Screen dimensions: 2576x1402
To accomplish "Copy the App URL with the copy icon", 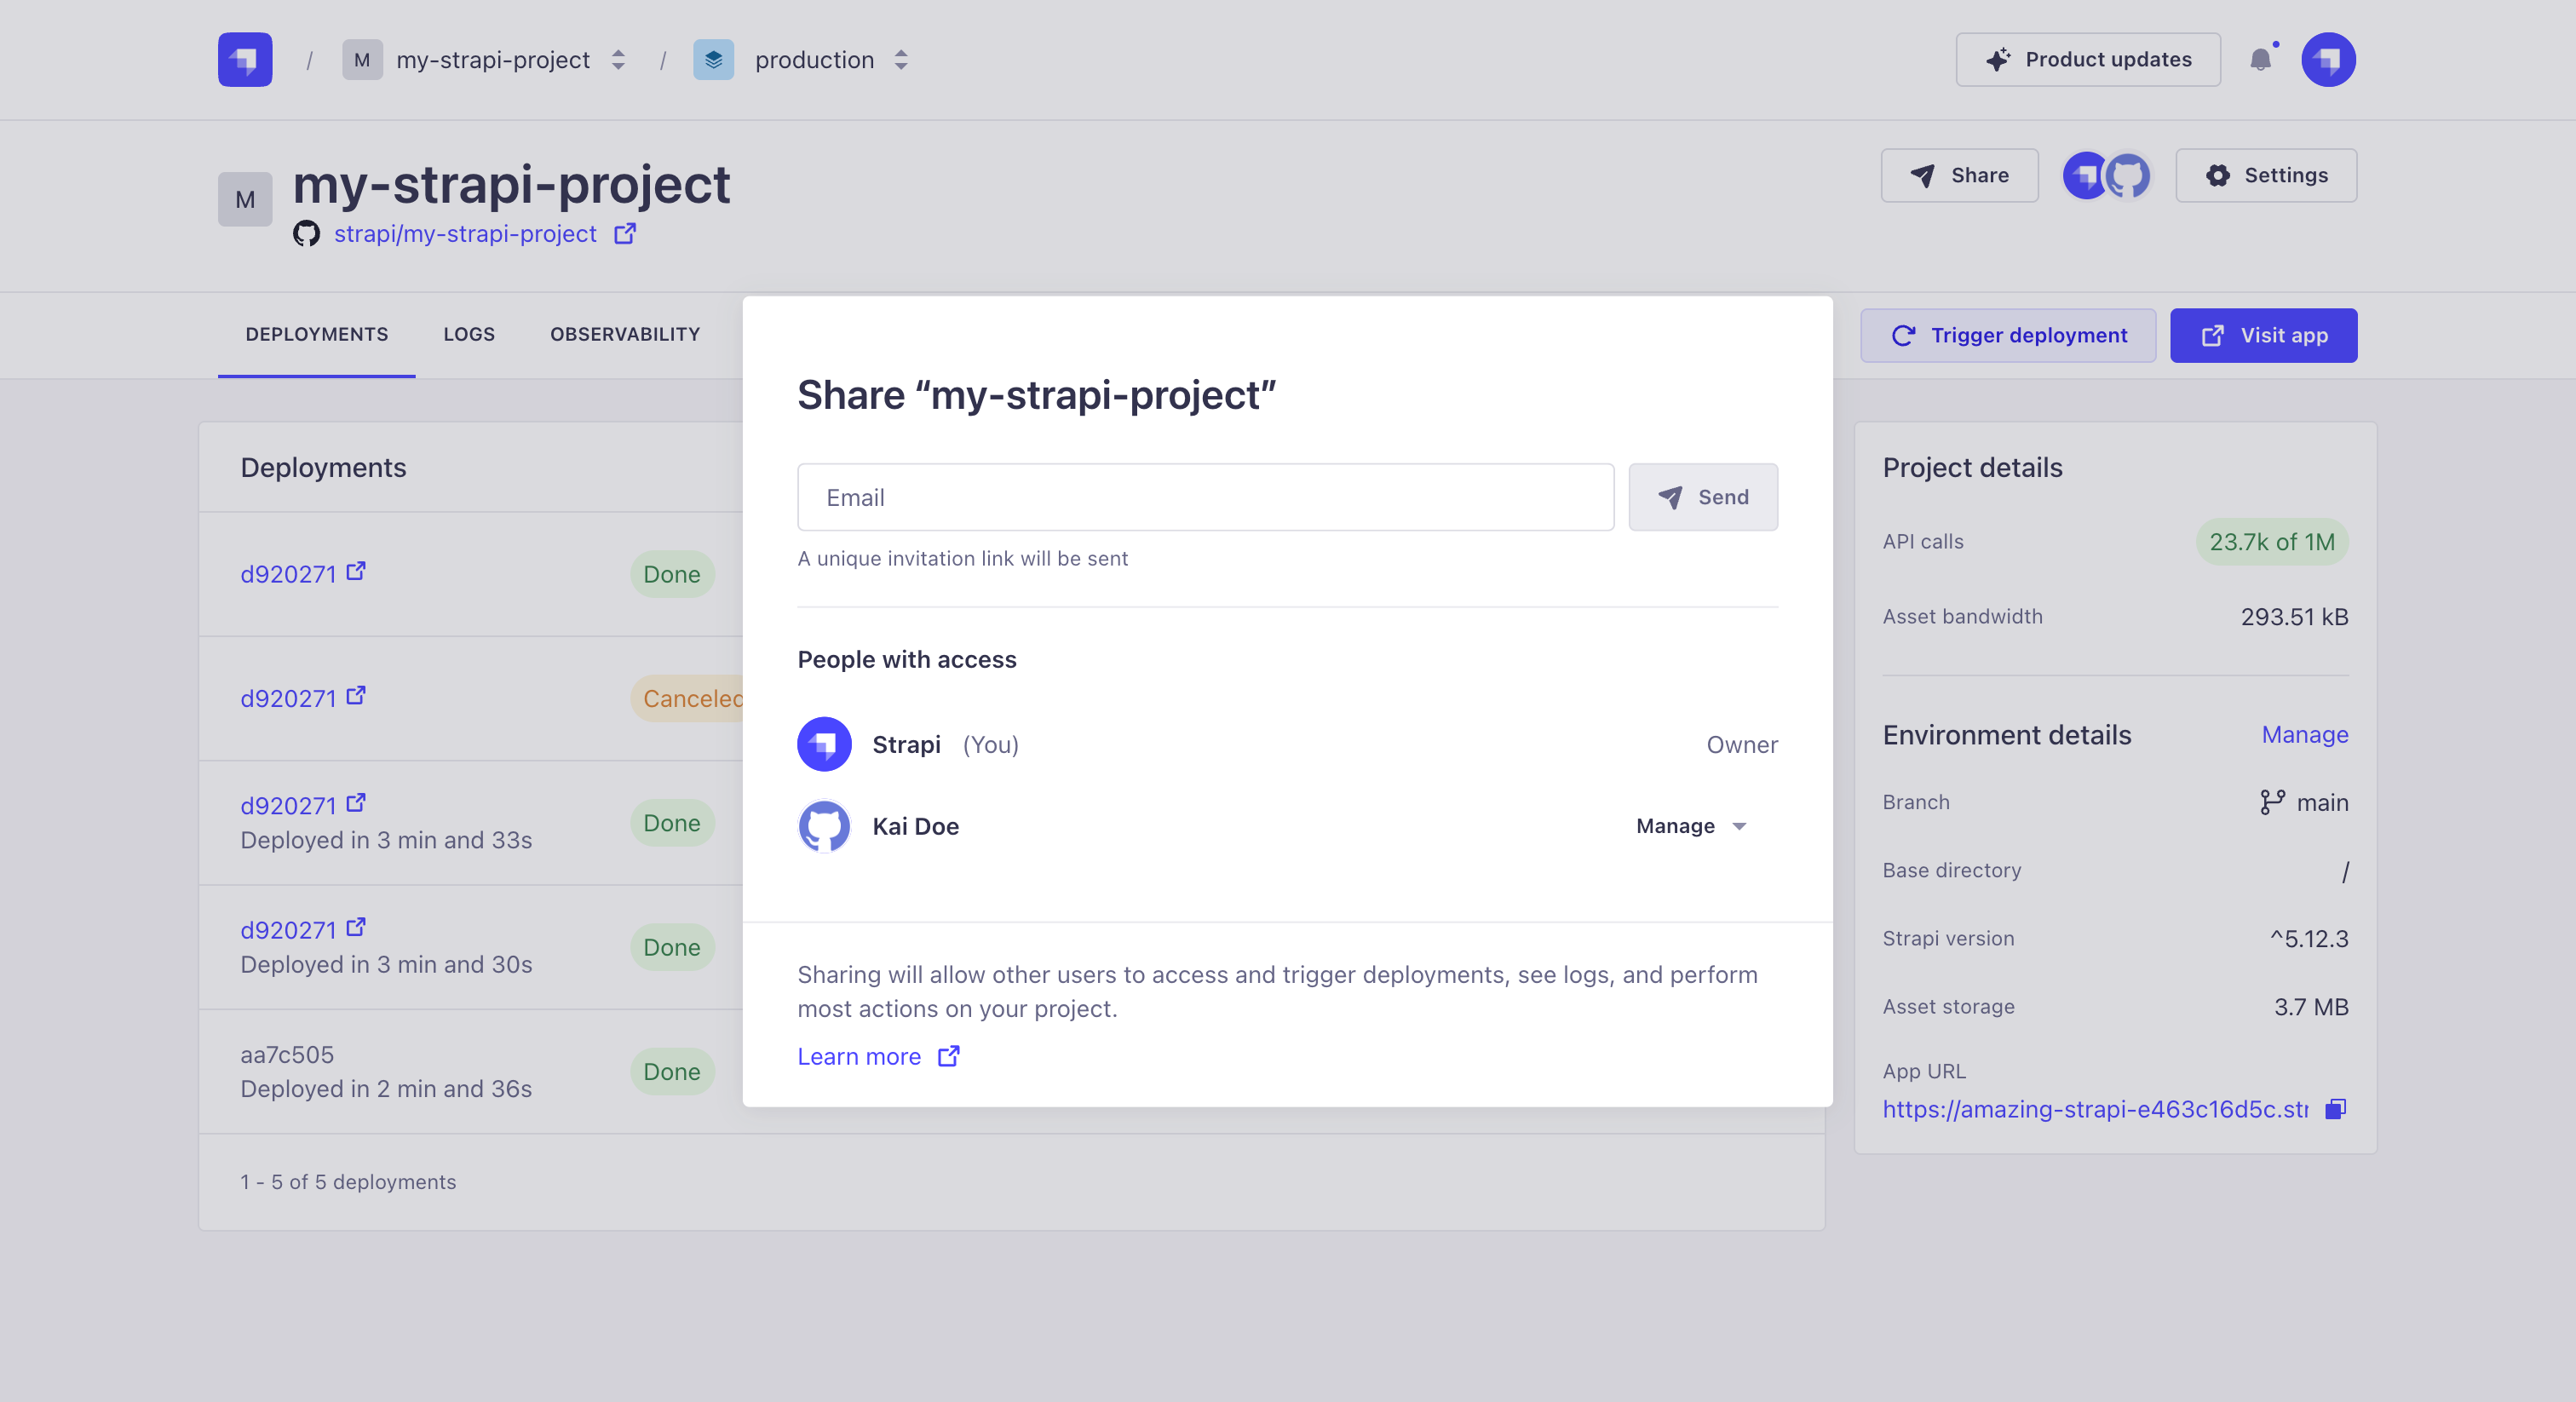I will pyautogui.click(x=2336, y=1109).
